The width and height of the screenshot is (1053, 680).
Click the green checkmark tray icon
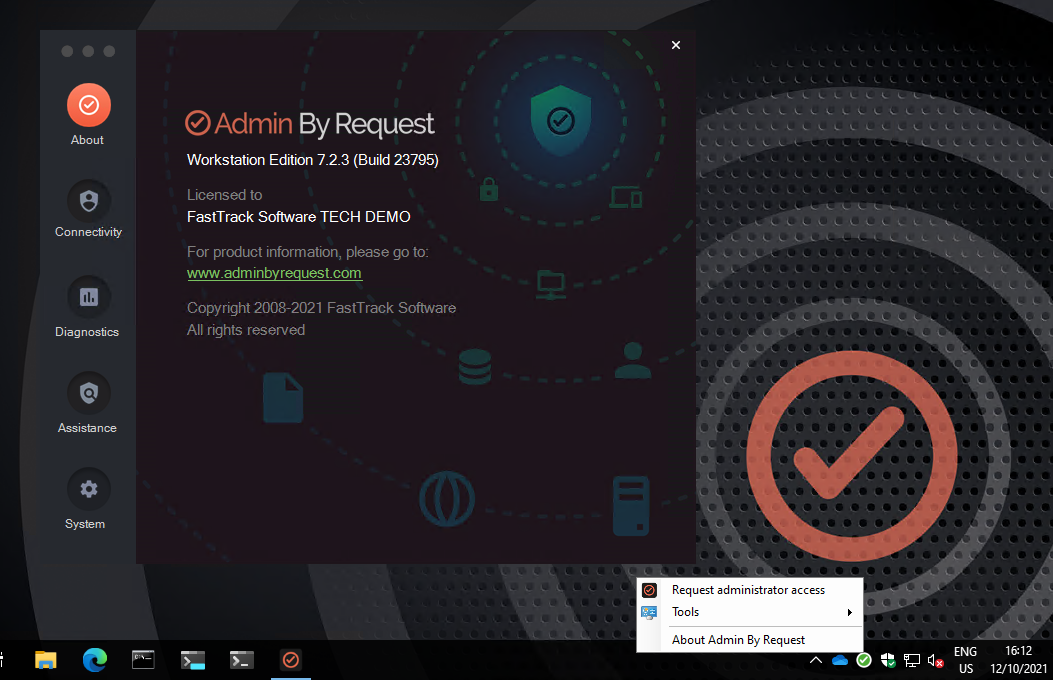864,661
